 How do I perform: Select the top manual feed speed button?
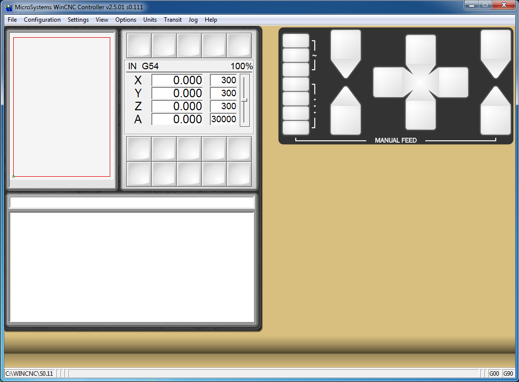[x=296, y=41]
